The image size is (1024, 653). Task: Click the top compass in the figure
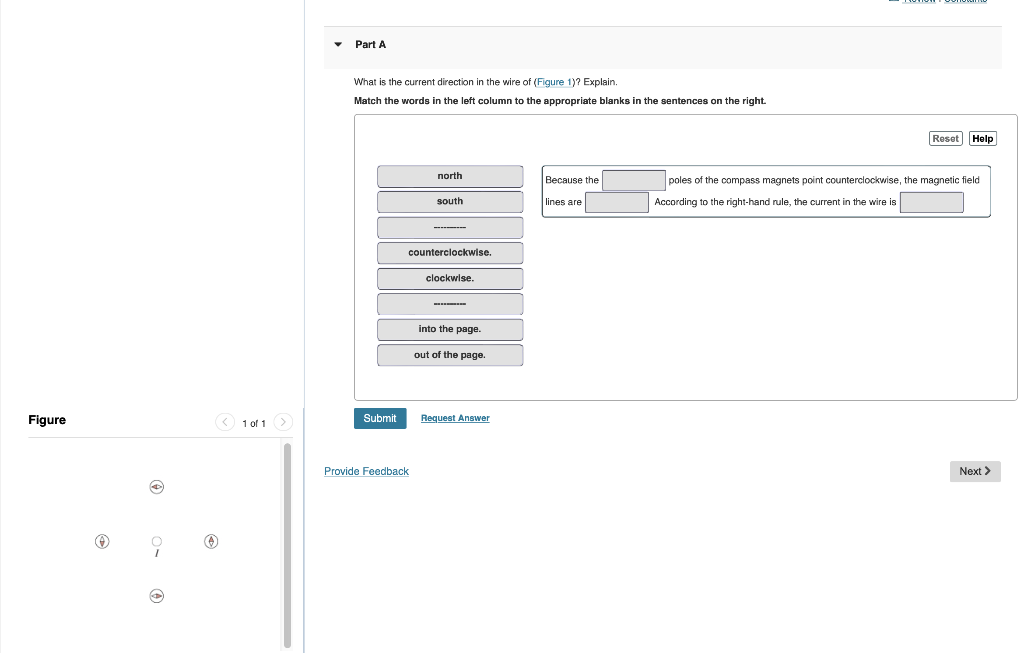(157, 487)
